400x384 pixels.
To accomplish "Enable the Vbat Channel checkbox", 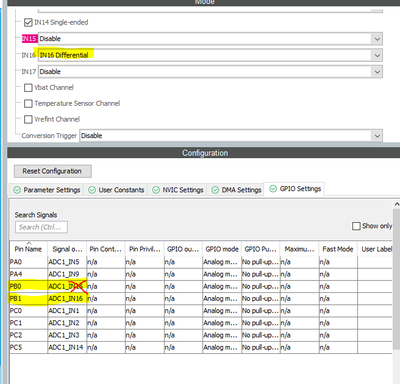I will (28, 88).
